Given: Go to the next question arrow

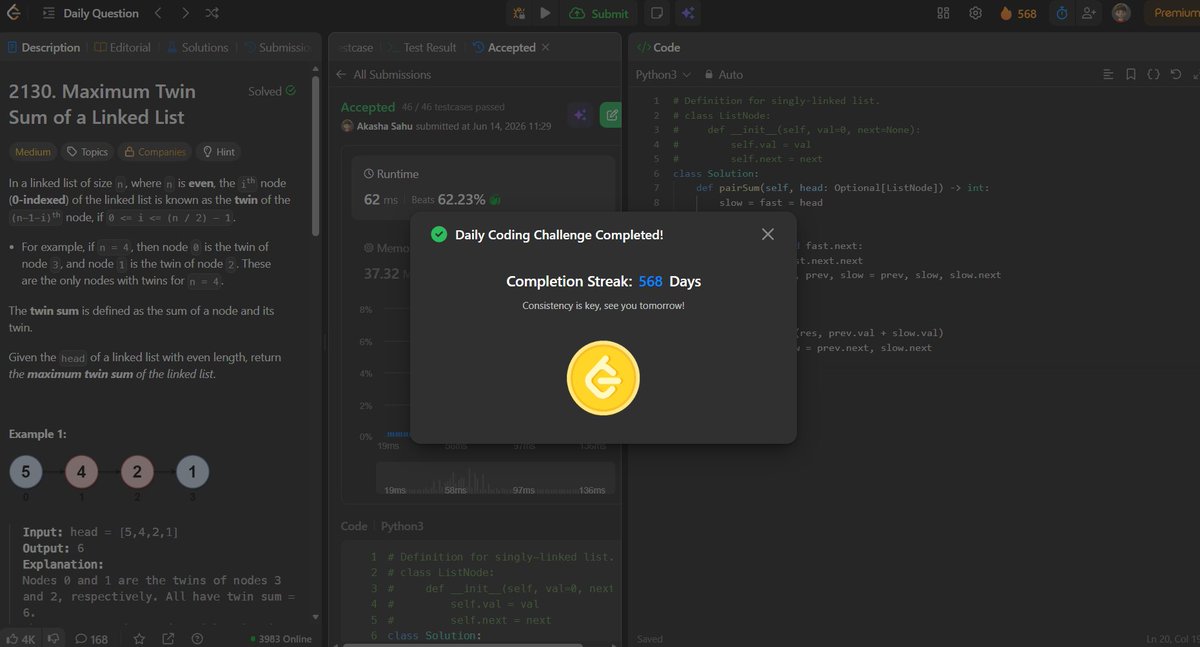Looking at the screenshot, I should (x=185, y=13).
